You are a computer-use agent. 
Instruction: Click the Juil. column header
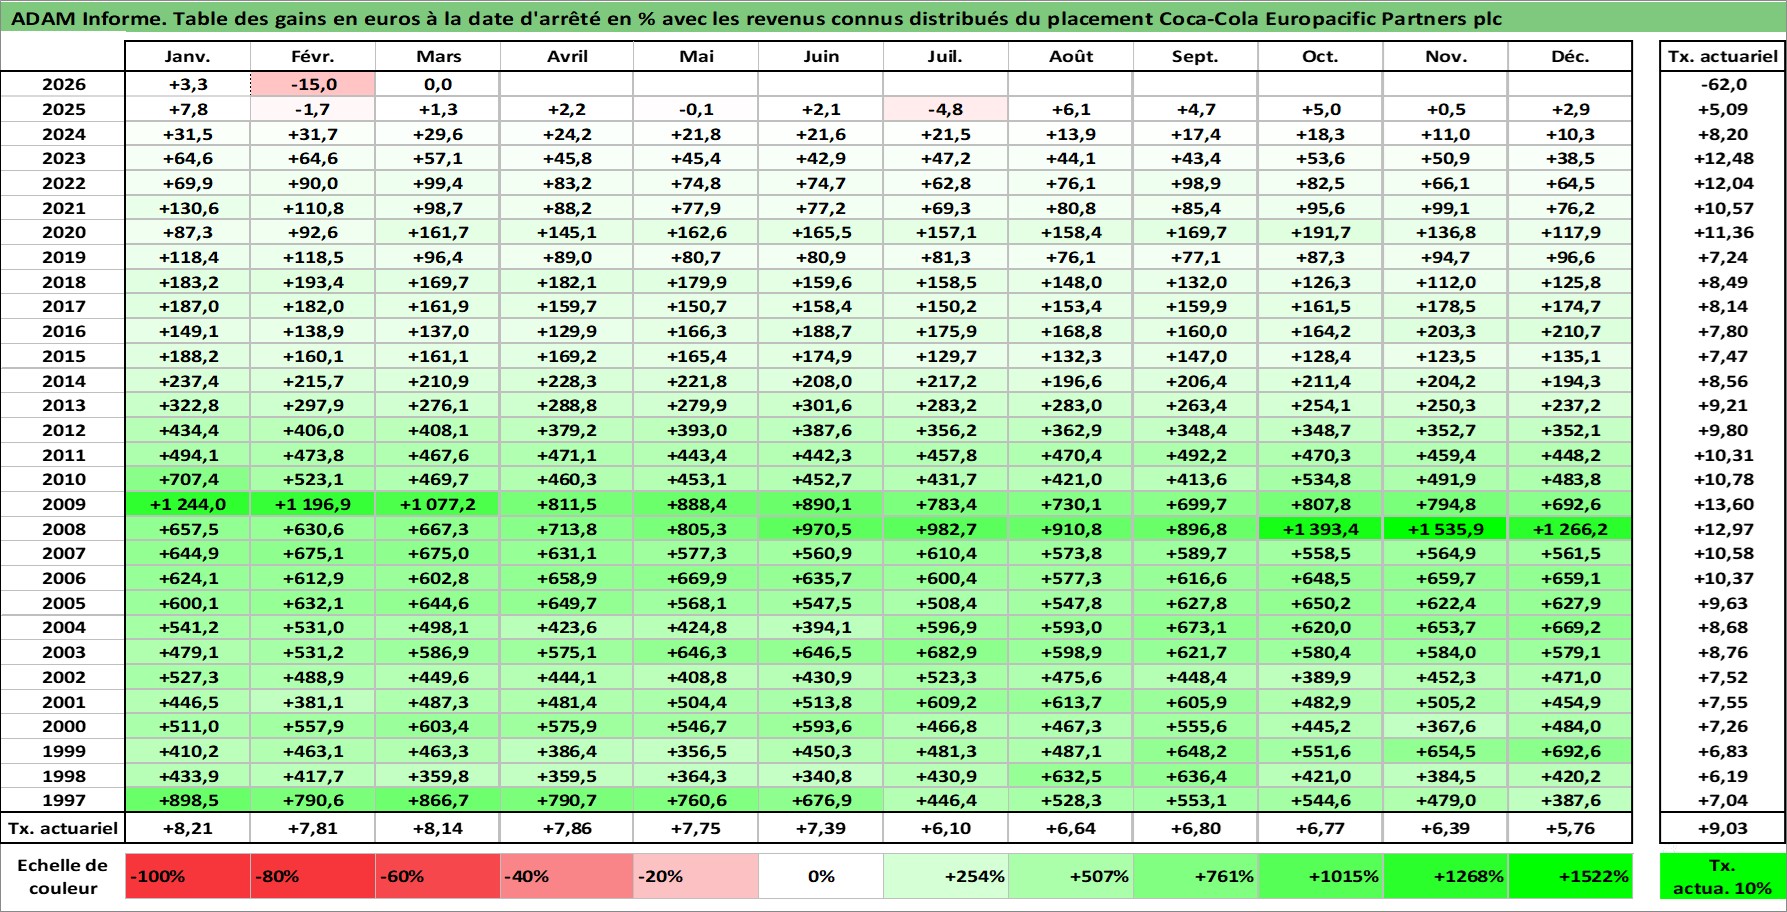pyautogui.click(x=945, y=57)
